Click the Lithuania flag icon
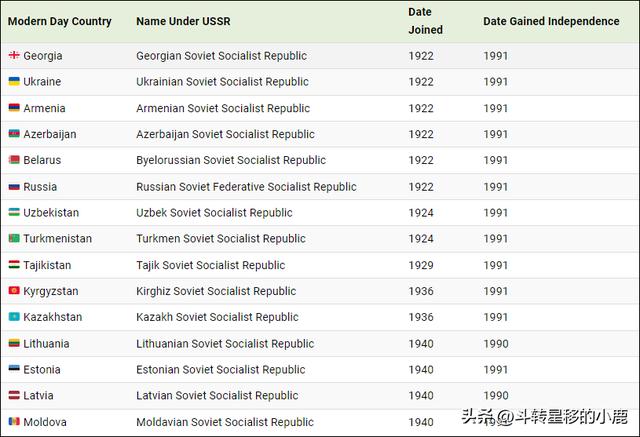This screenshot has width=640, height=437. point(14,343)
